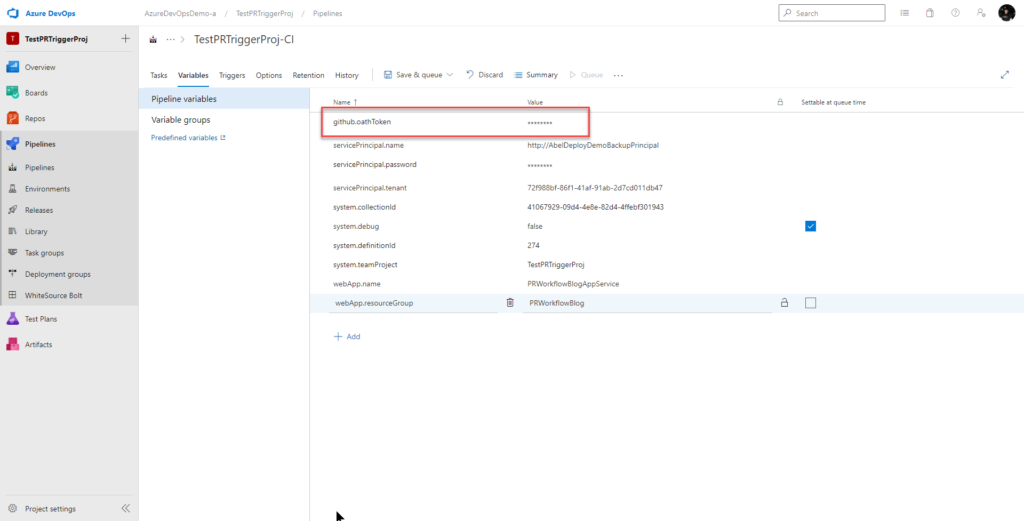Click the plus icon next to TestPRTriggerProj
Image resolution: width=1024 pixels, height=521 pixels.
click(125, 39)
